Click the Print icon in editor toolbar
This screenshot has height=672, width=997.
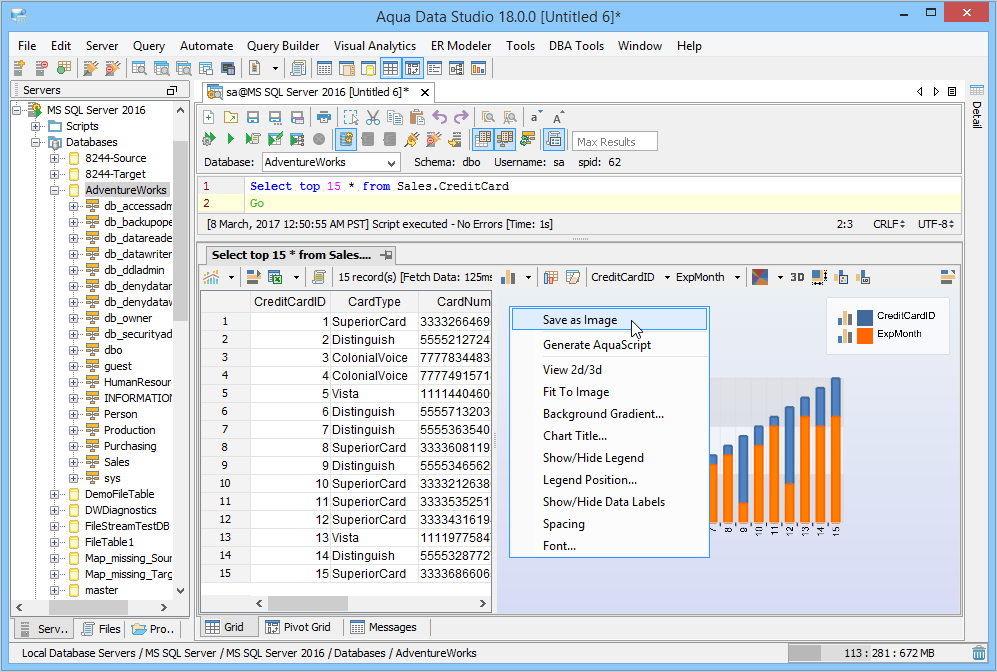pos(323,117)
